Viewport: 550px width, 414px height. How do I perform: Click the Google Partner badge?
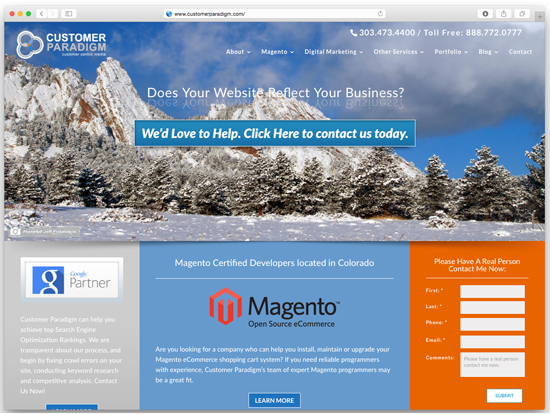click(x=72, y=280)
